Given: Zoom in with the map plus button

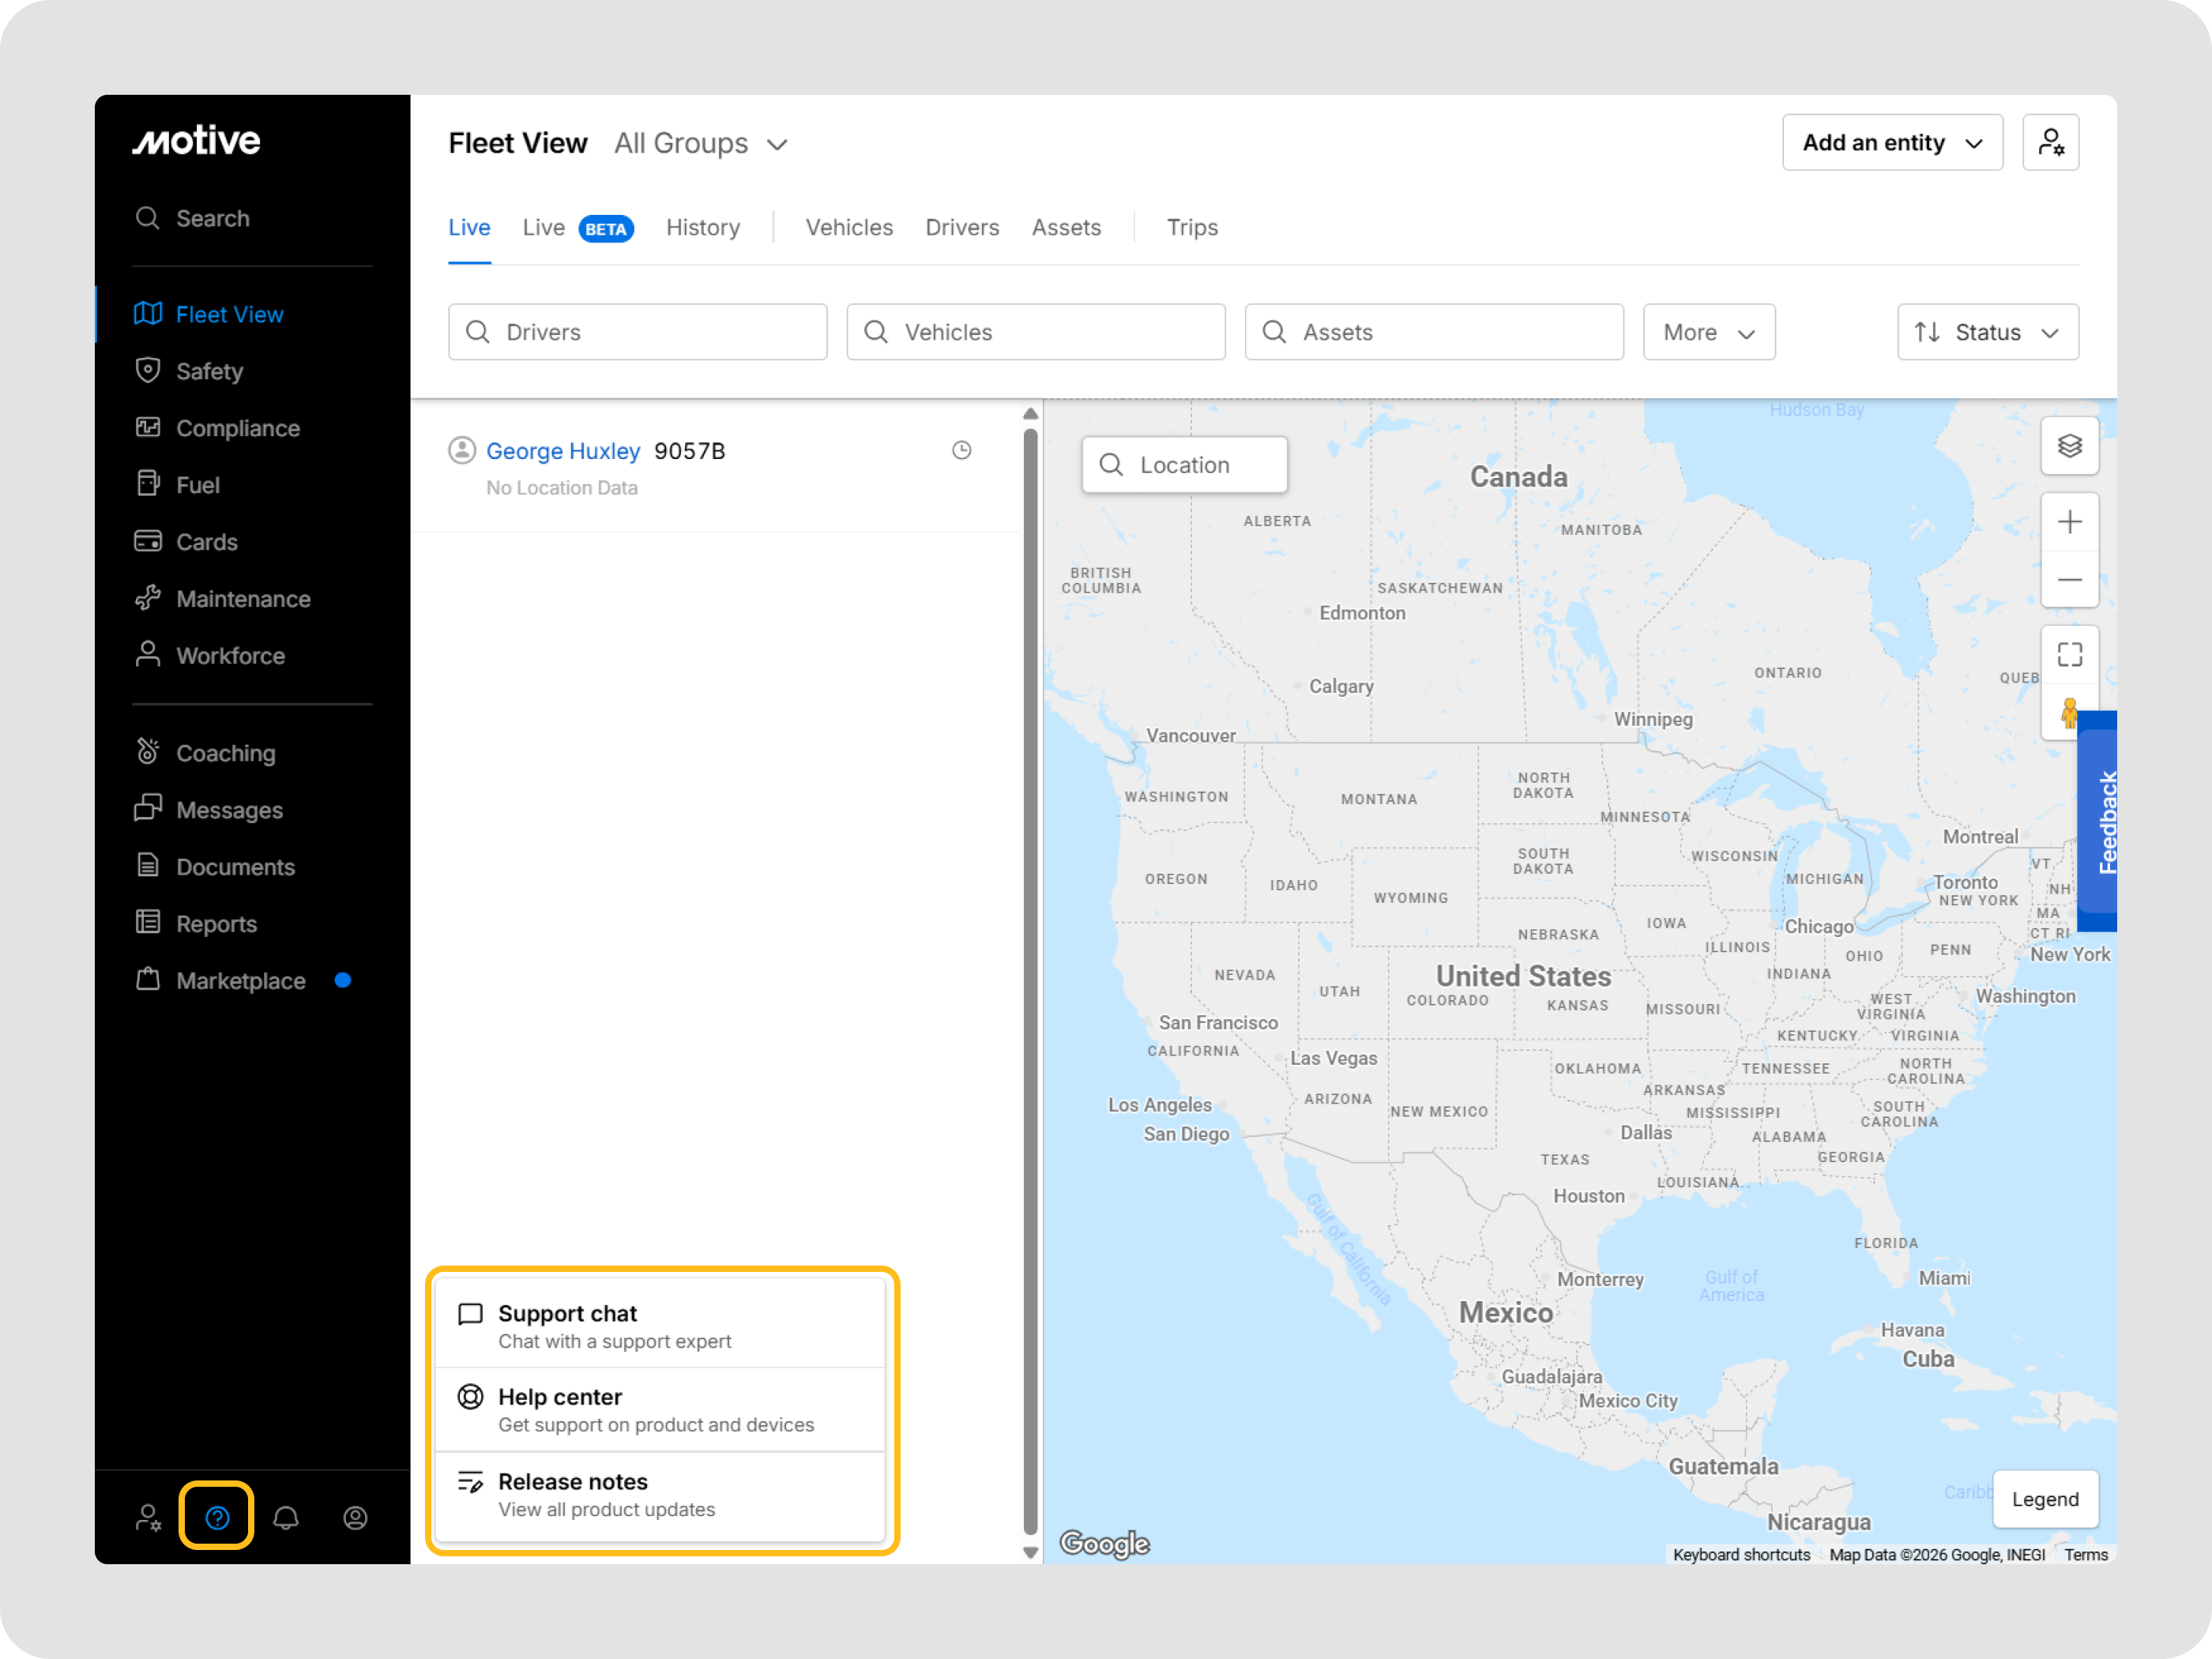Looking at the screenshot, I should pyautogui.click(x=2069, y=522).
